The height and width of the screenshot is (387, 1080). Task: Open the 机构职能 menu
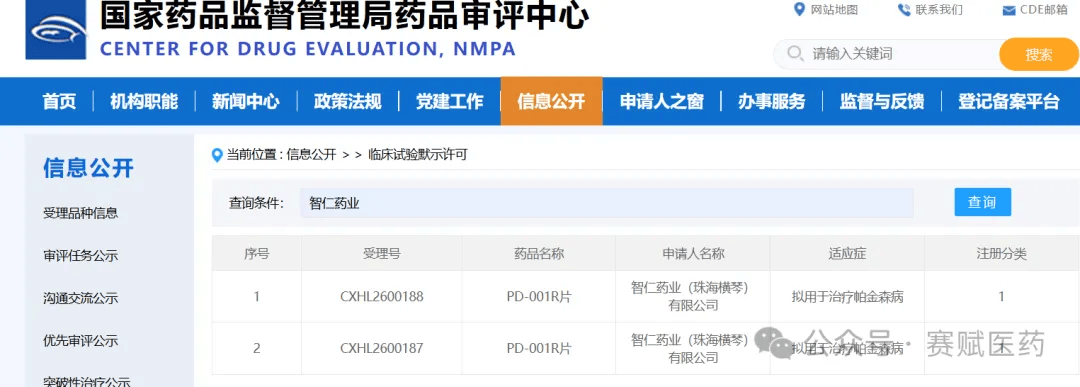(x=144, y=101)
